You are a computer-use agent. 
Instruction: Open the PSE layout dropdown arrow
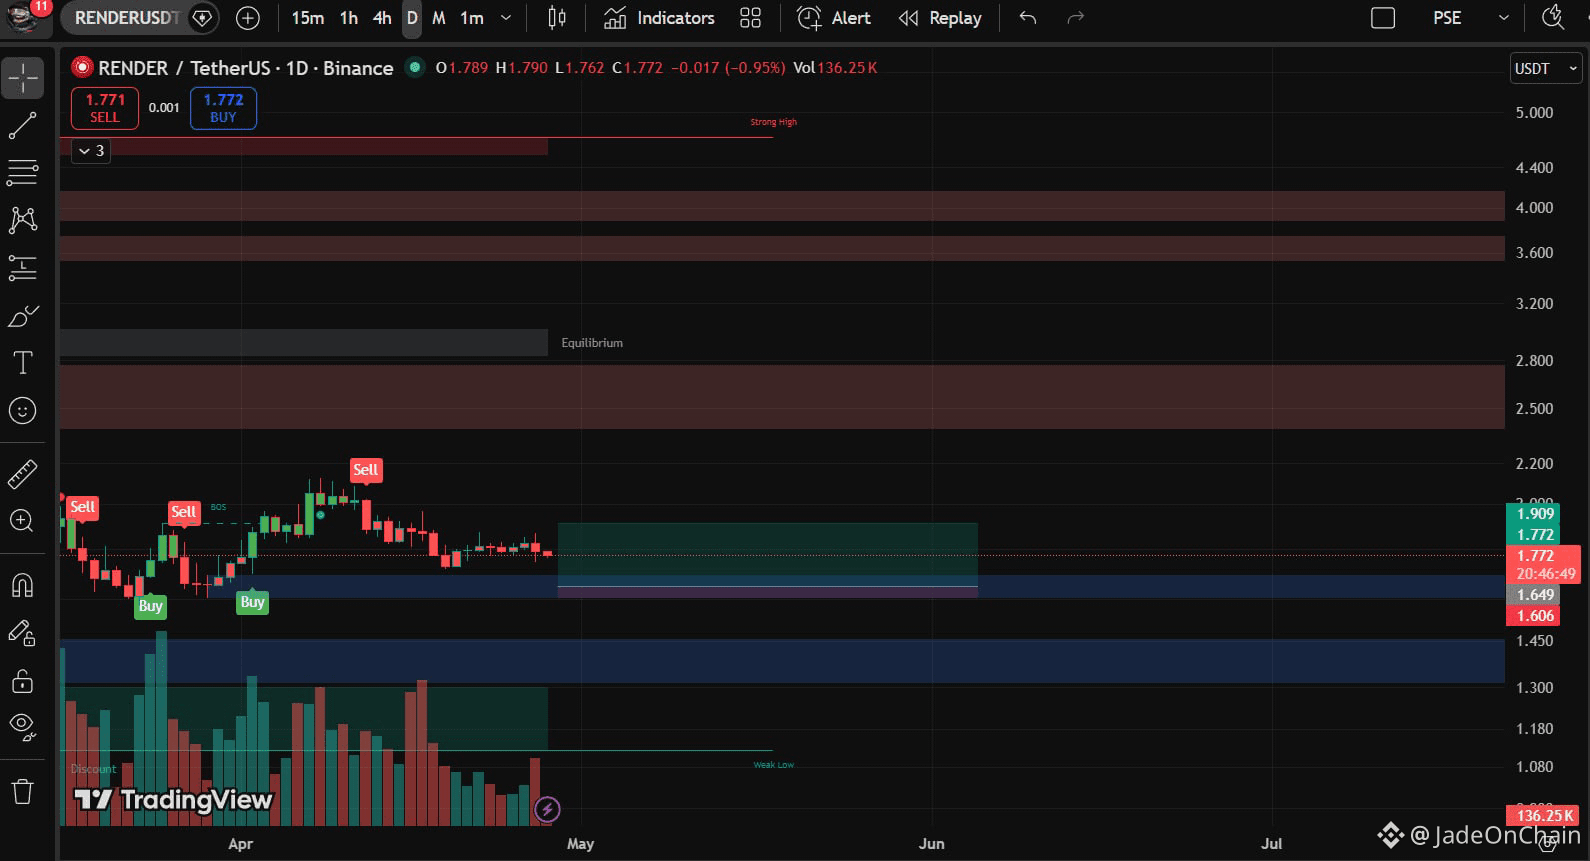(1503, 18)
